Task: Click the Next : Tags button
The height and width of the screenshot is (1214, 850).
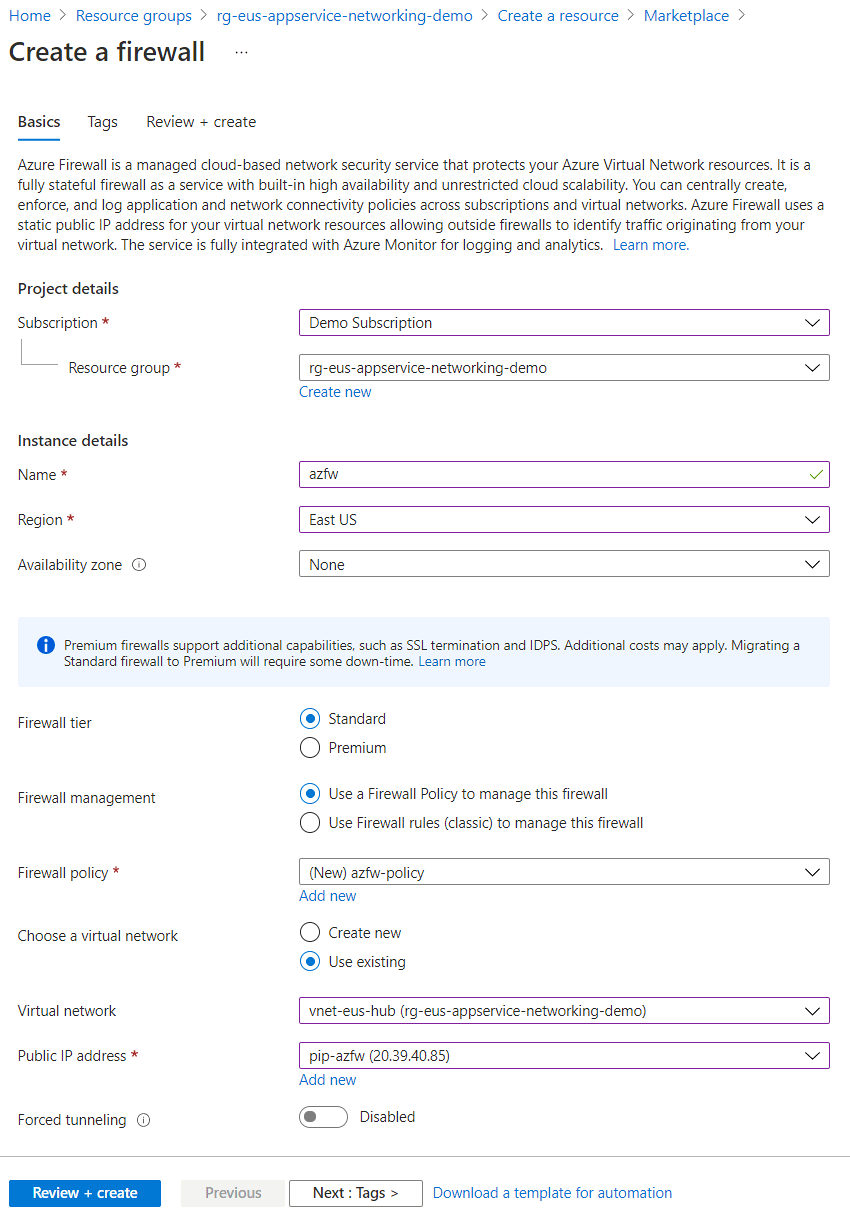Action: (355, 1193)
